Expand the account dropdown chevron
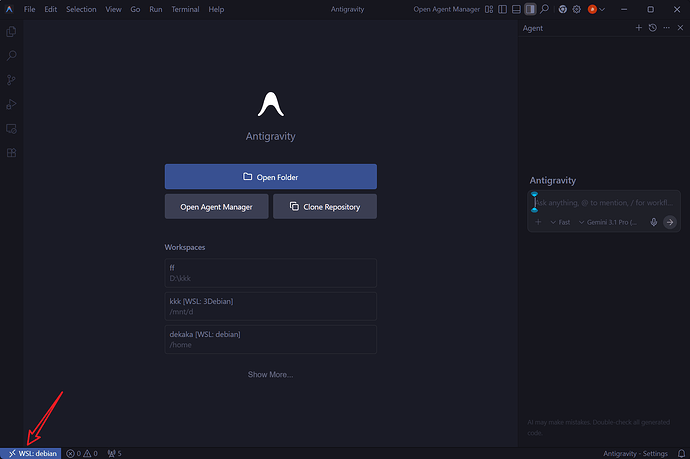The image size is (690, 459). coord(602,9)
